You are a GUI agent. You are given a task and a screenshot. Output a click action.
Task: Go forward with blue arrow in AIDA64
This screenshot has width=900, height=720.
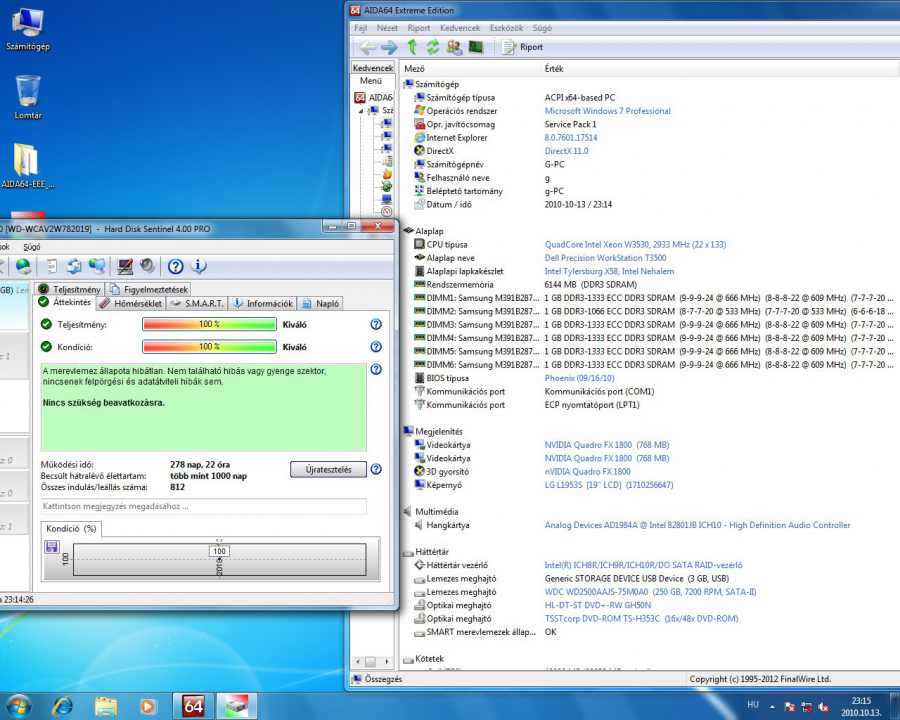pyautogui.click(x=389, y=47)
